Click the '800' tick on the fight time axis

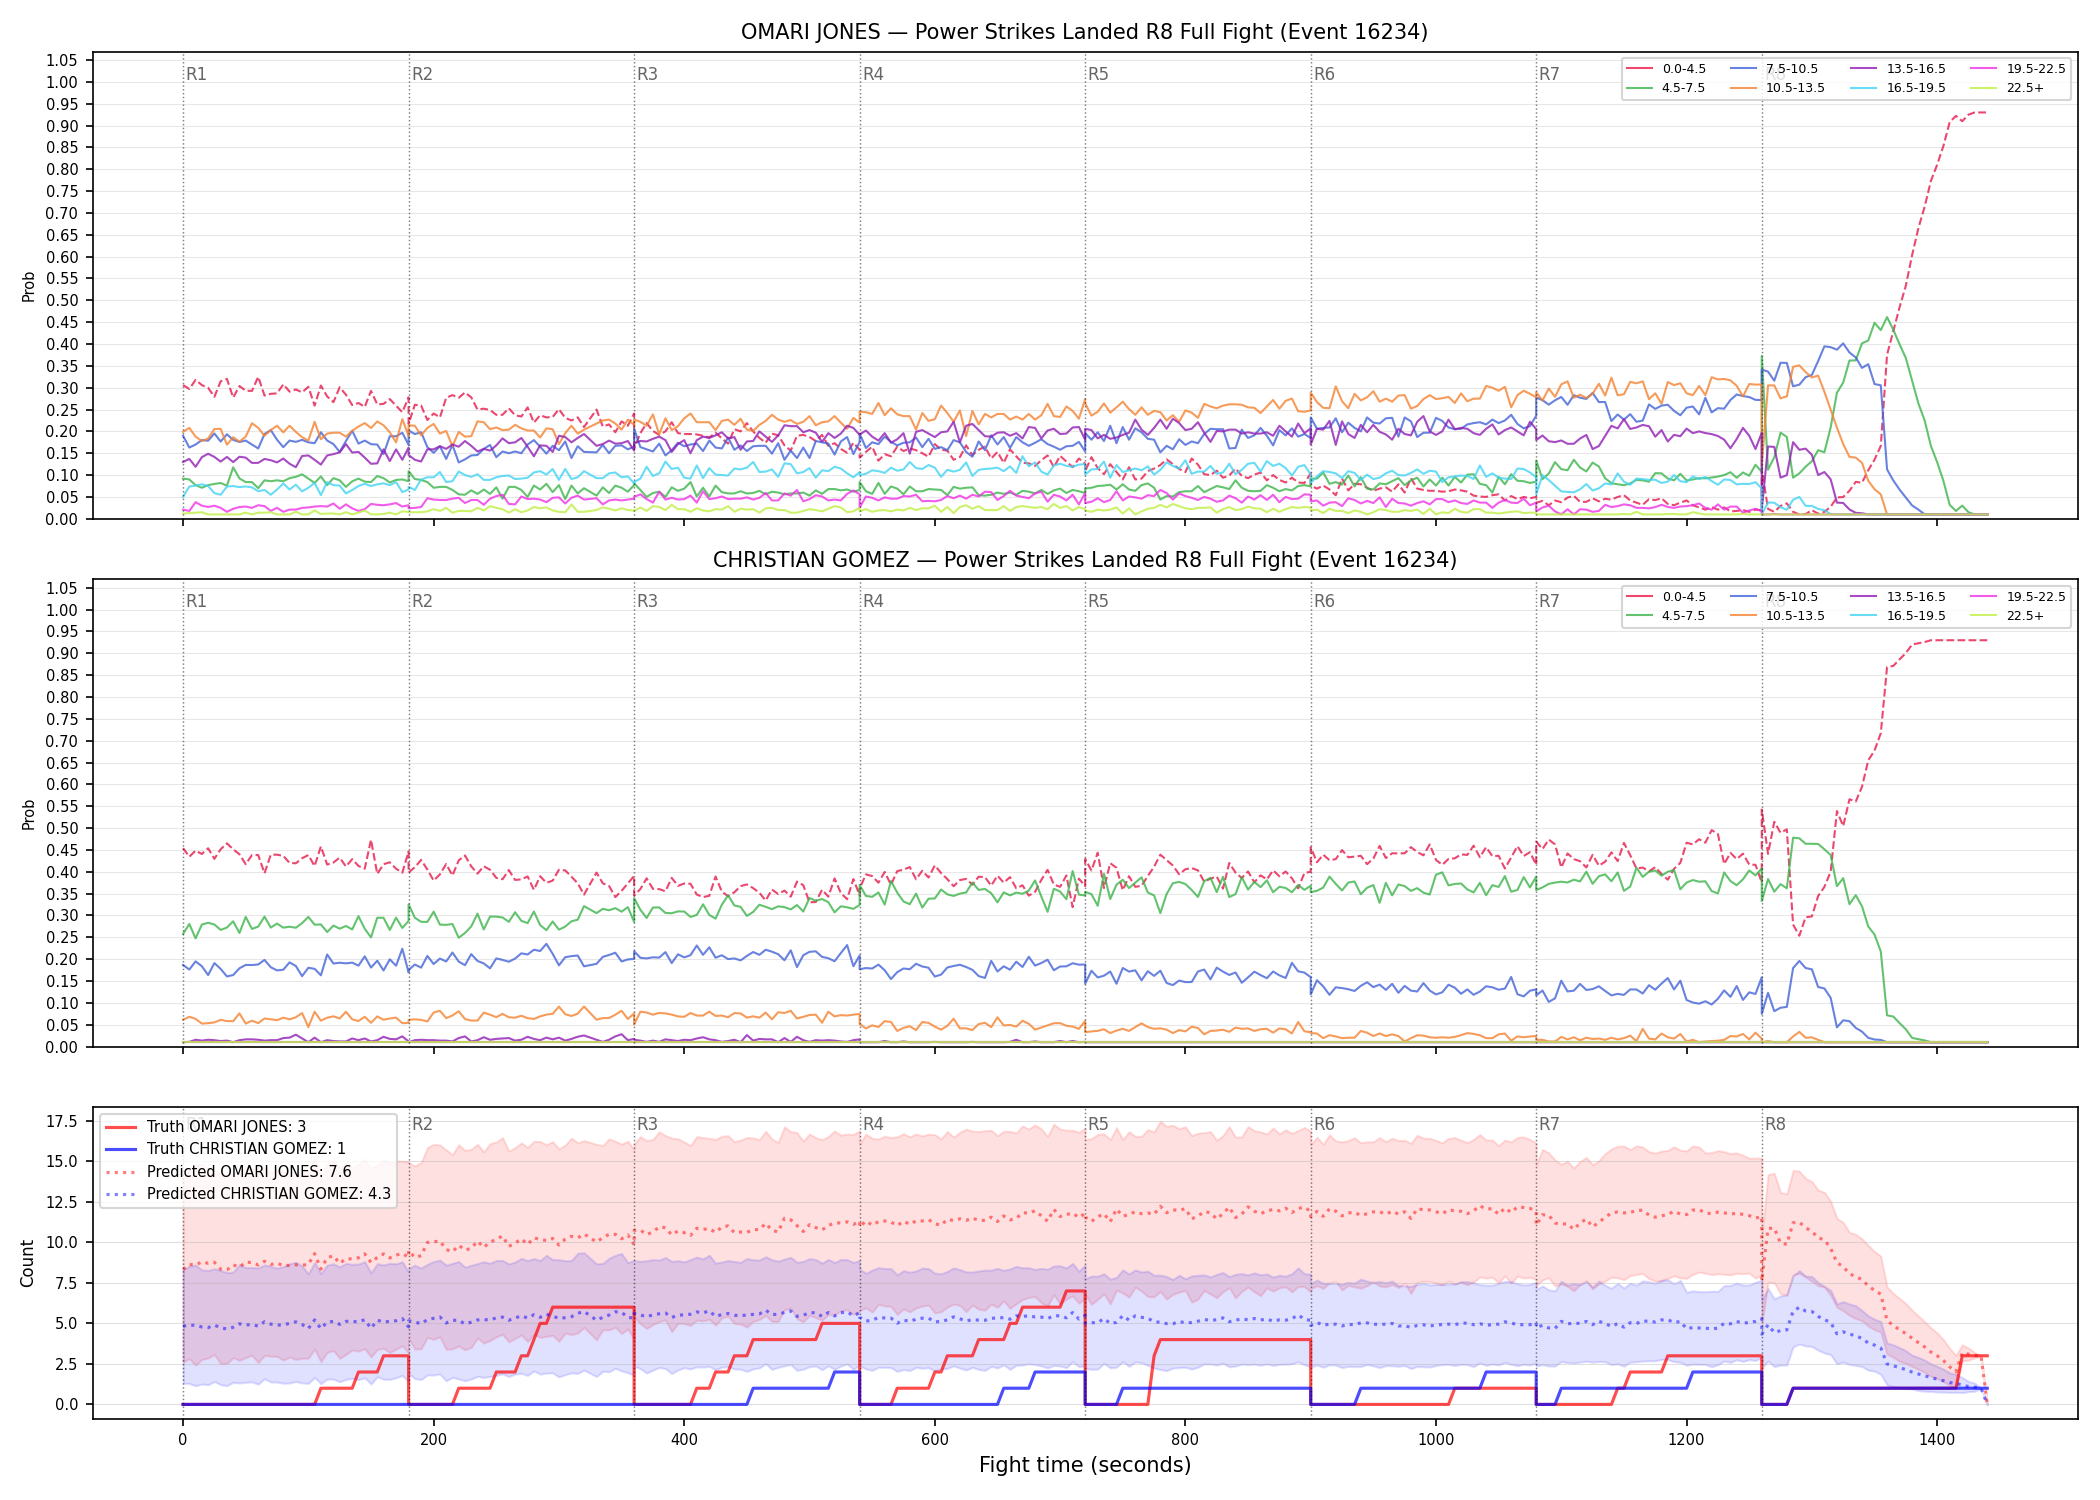tap(1185, 1440)
